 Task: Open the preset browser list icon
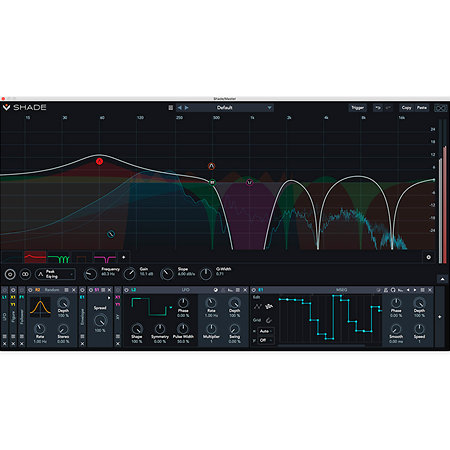pyautogui.click(x=171, y=108)
